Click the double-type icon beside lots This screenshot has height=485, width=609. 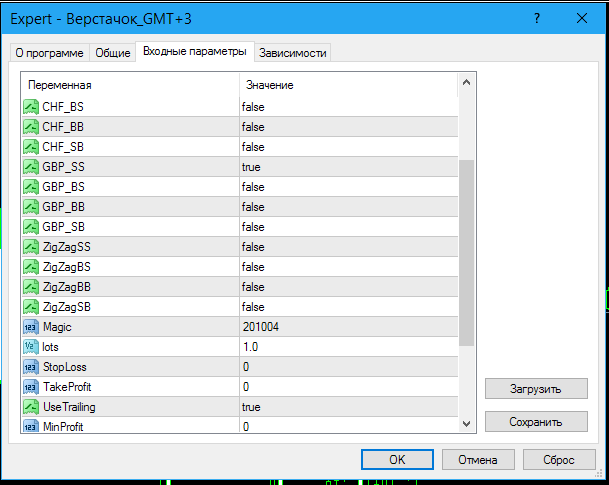[x=31, y=347]
